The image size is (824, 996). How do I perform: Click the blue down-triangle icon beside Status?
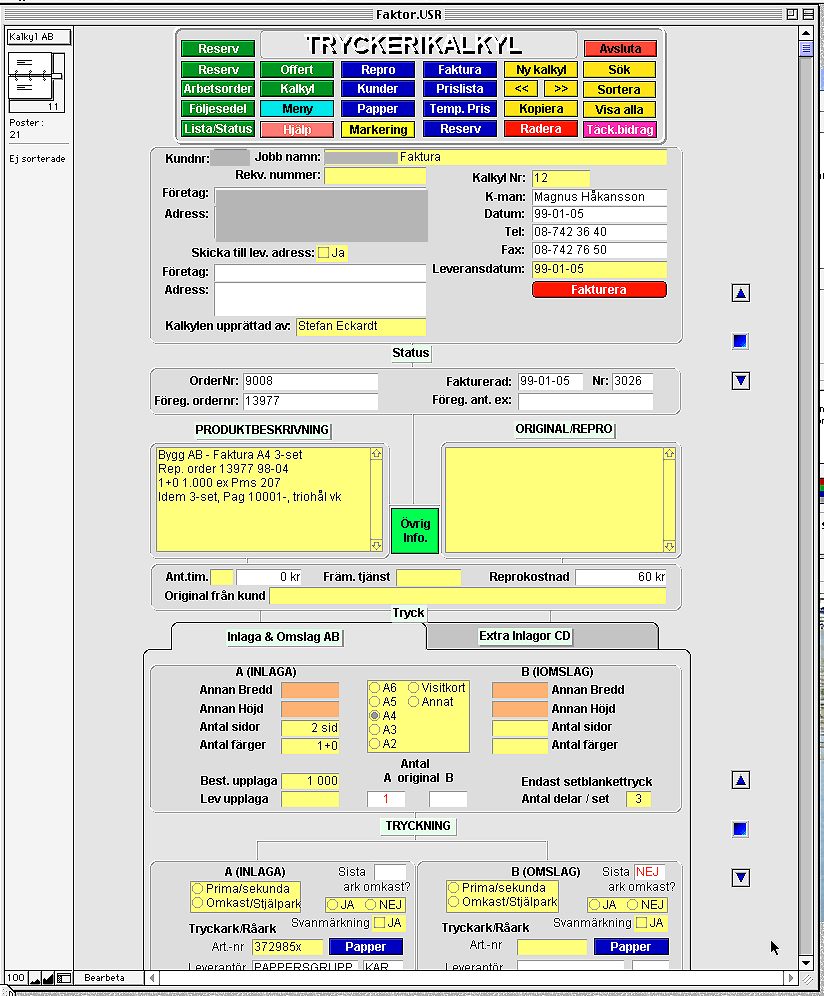click(741, 380)
